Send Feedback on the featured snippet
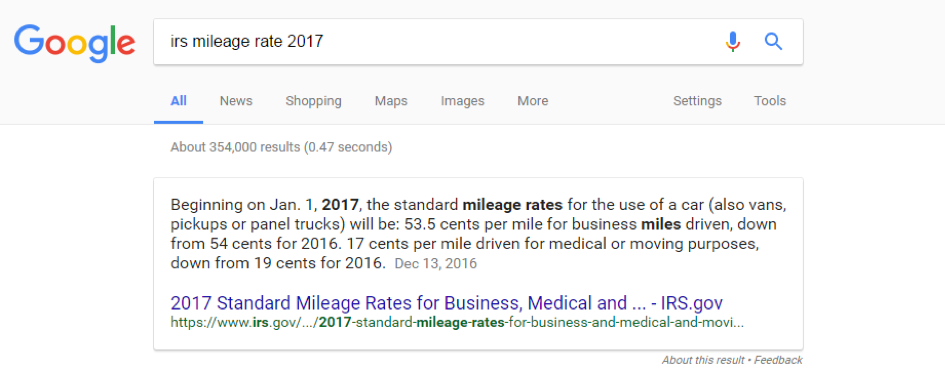 click(x=778, y=360)
